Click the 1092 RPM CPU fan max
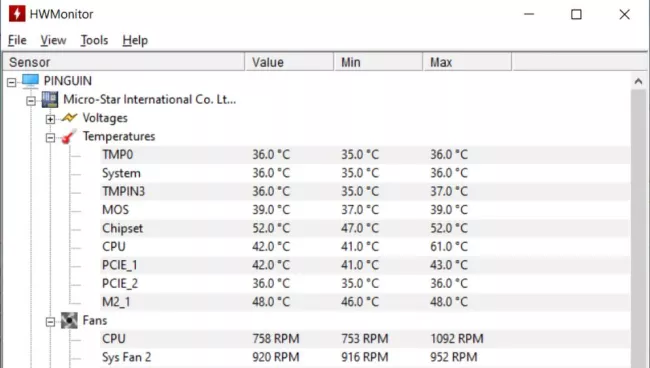 click(457, 339)
